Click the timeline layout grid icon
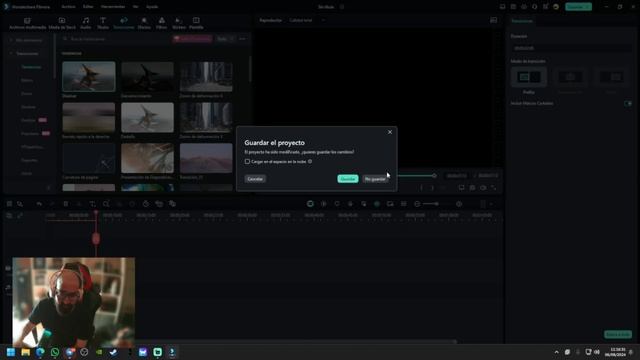 click(9, 204)
